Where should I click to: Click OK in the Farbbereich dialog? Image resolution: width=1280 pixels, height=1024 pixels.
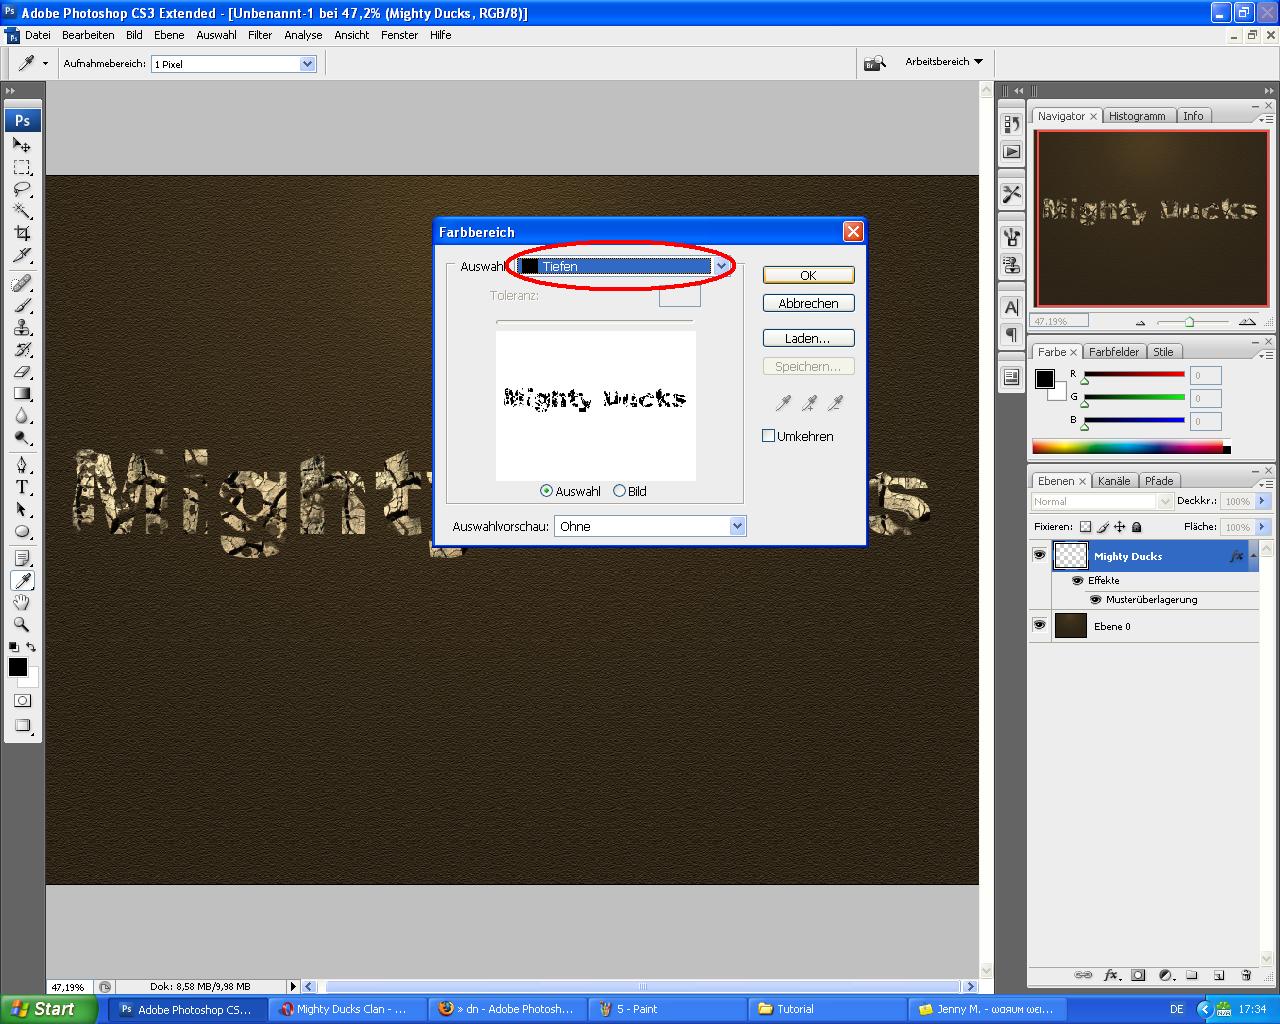coord(808,275)
